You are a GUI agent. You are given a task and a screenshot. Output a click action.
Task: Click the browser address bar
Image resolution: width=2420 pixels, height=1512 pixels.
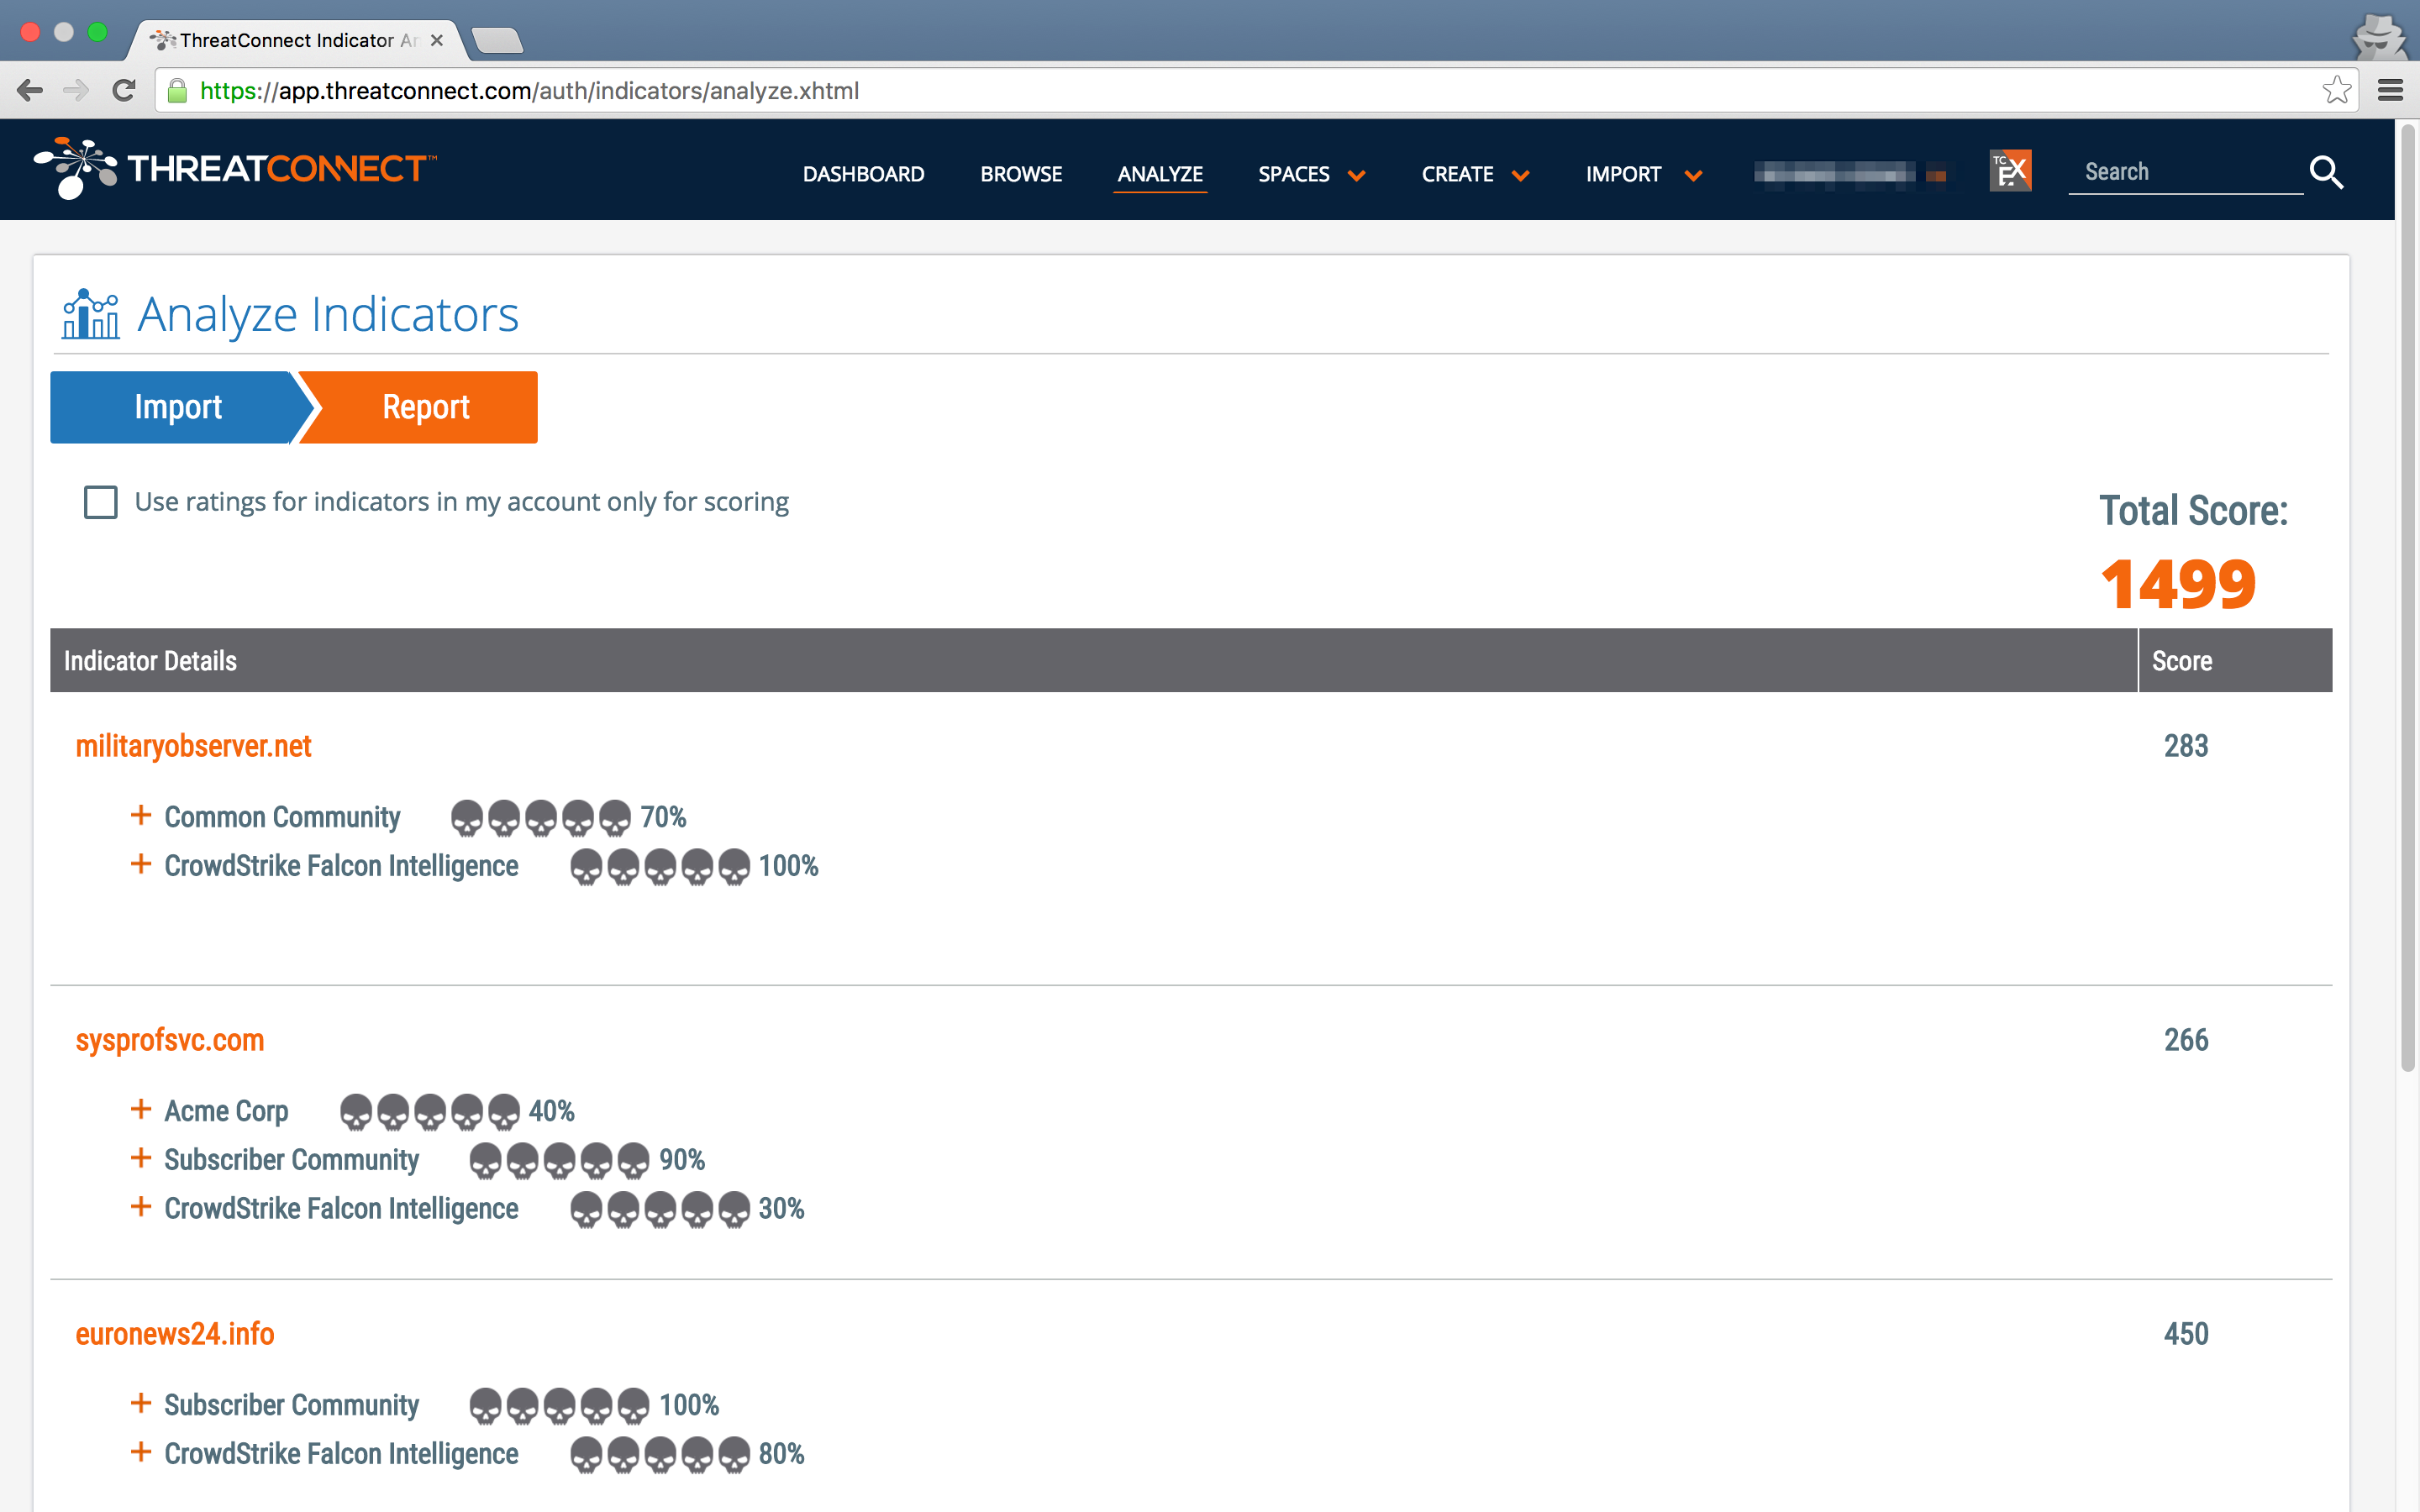(1255, 91)
